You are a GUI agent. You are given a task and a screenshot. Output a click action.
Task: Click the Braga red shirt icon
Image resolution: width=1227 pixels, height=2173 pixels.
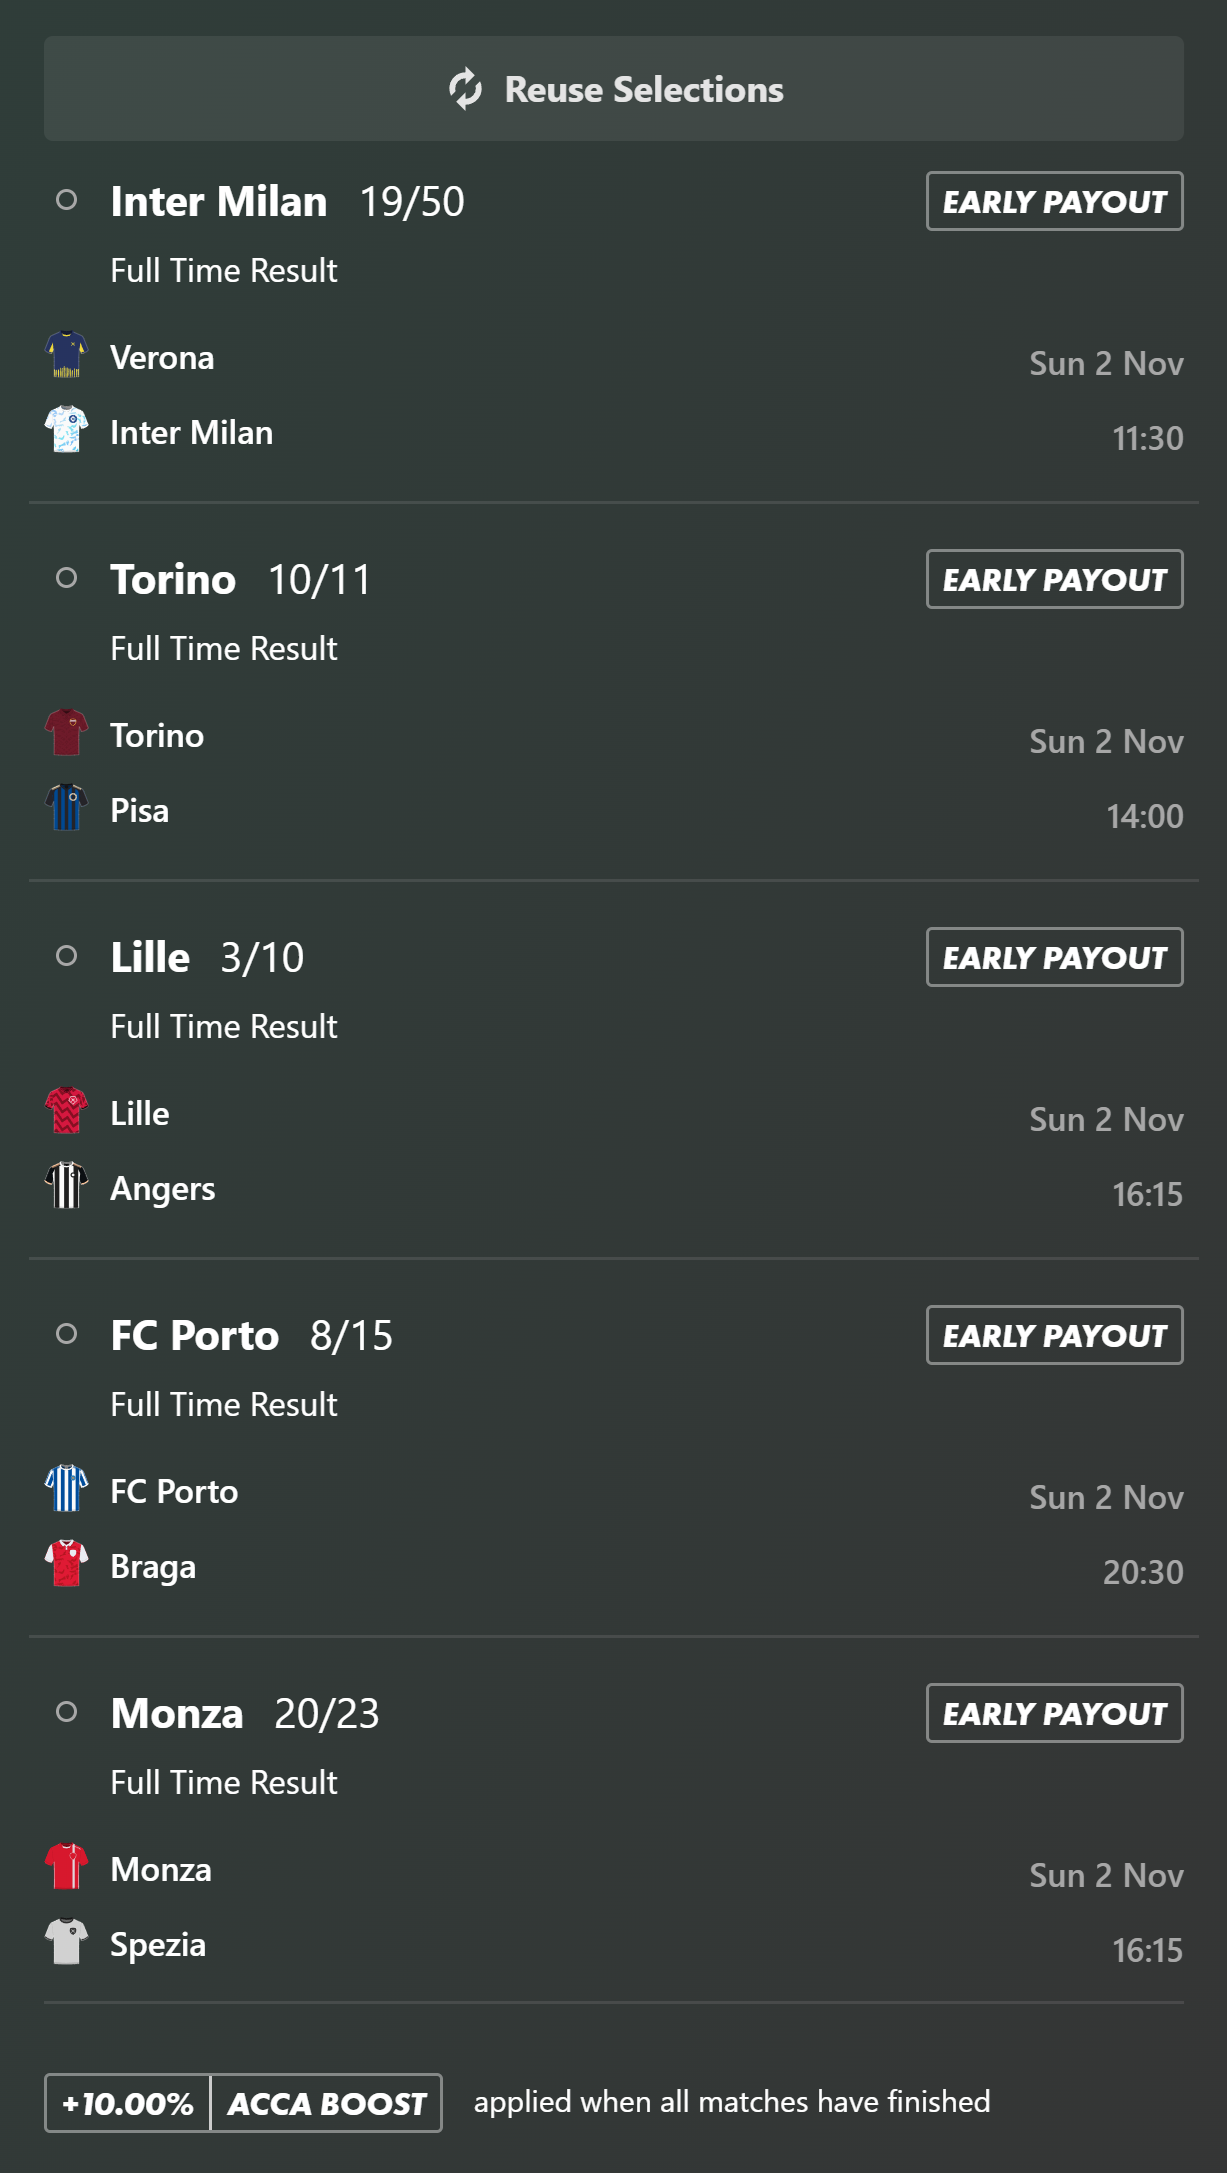tap(67, 1564)
